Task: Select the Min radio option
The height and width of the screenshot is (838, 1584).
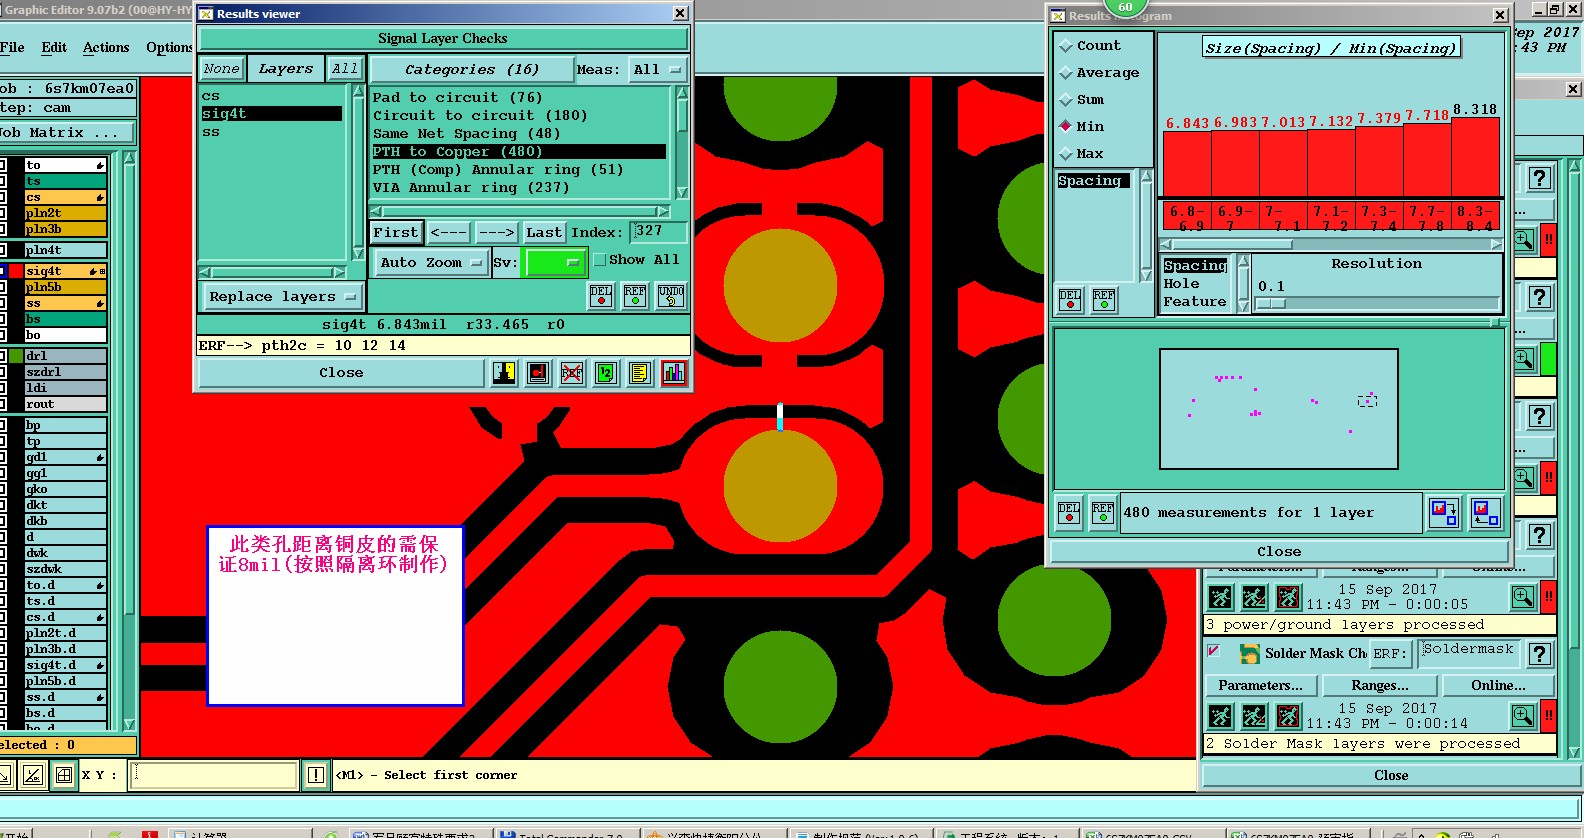Action: [x=1065, y=127]
